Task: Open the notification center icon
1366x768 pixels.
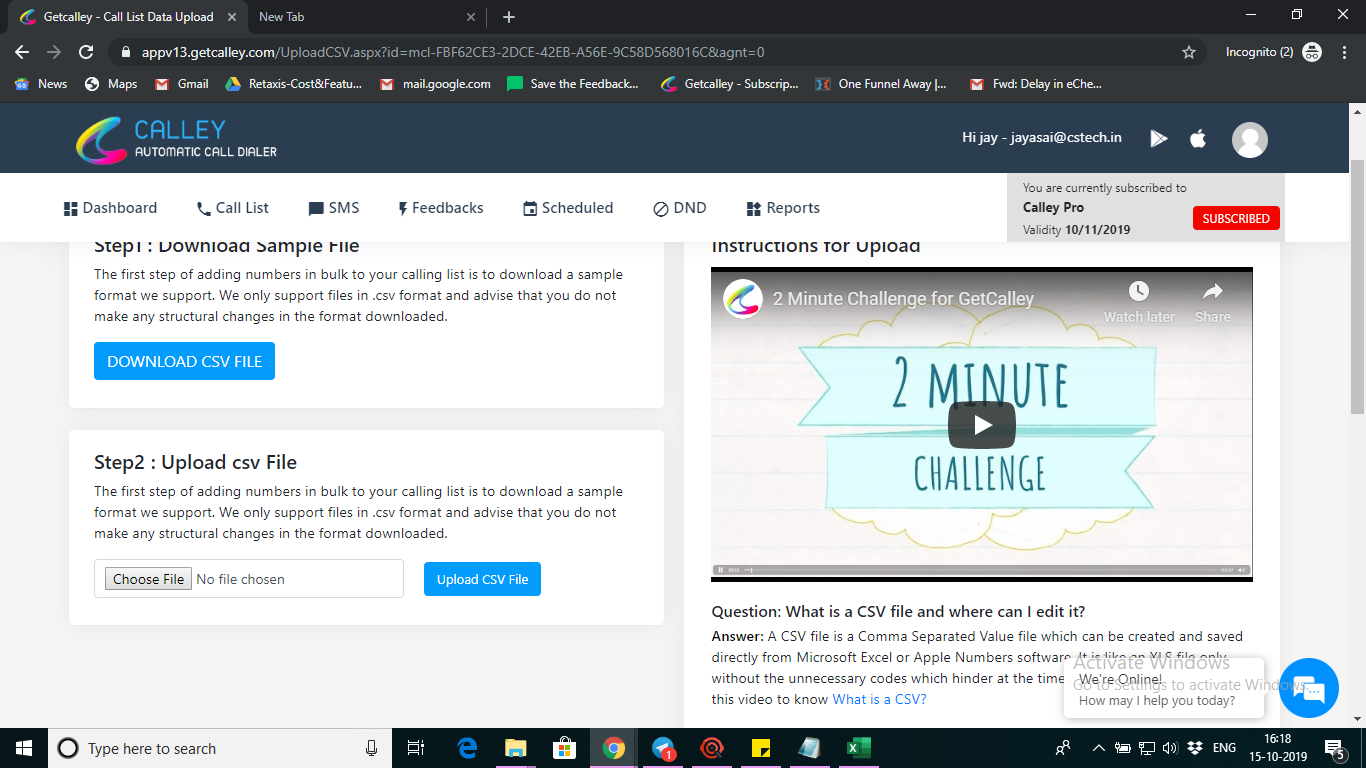Action: click(1334, 748)
